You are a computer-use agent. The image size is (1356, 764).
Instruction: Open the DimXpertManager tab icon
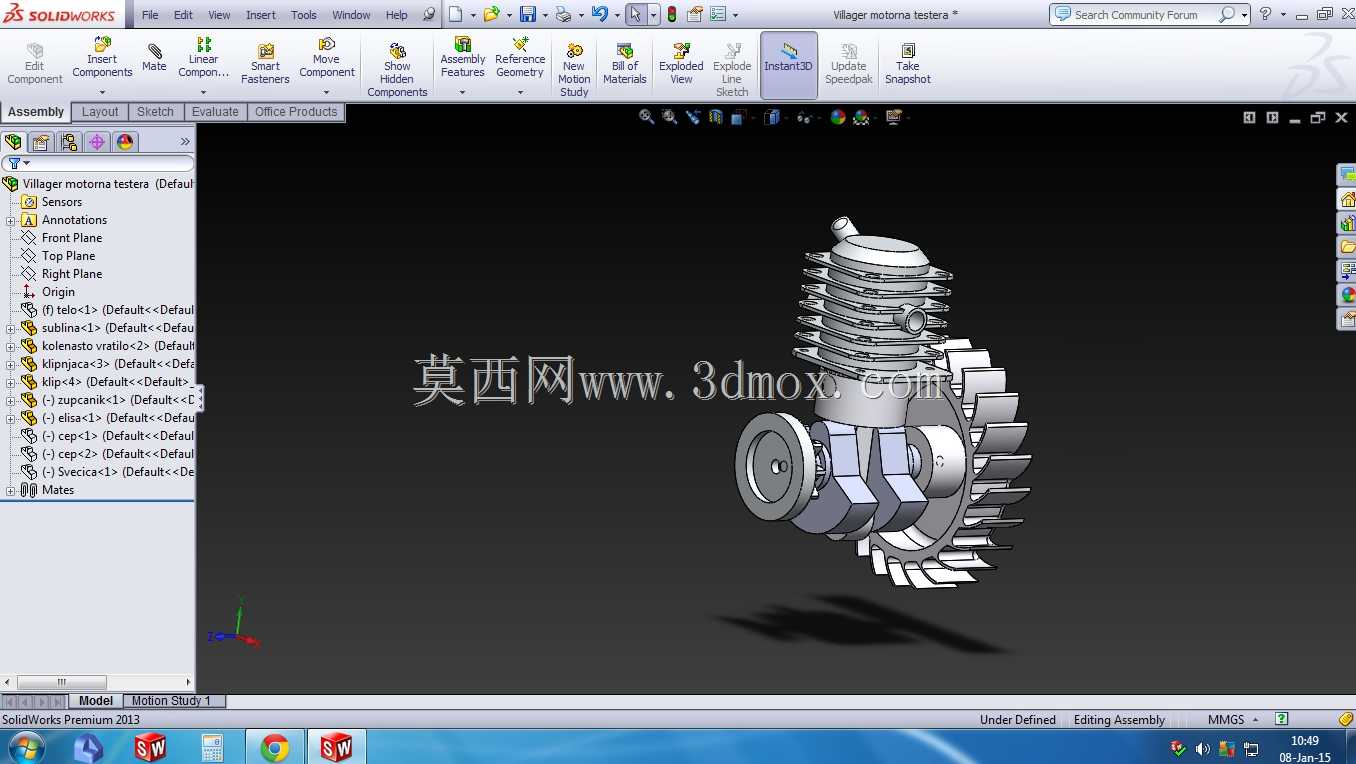(x=97, y=142)
